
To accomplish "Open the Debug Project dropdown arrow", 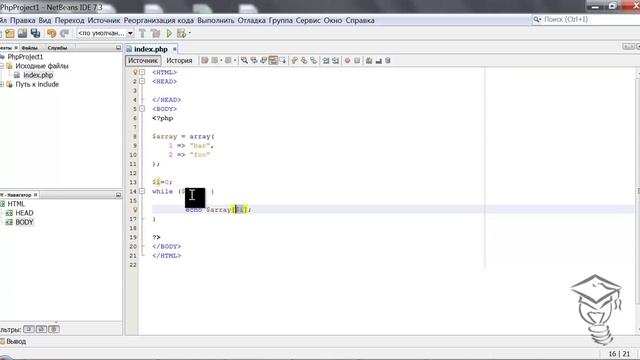I will [189, 33].
